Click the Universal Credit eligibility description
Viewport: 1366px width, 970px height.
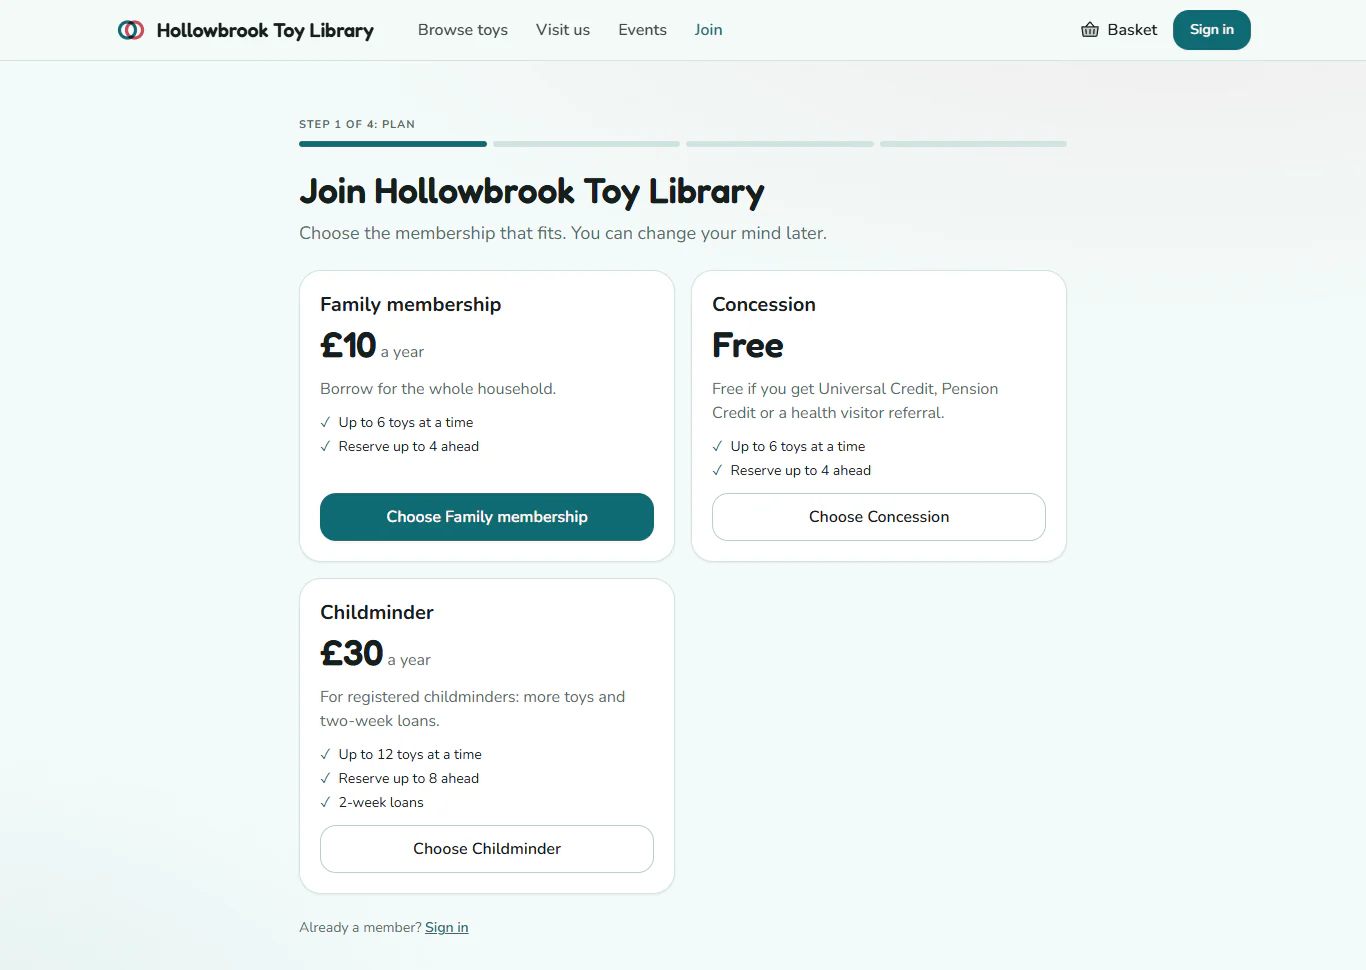tap(855, 401)
